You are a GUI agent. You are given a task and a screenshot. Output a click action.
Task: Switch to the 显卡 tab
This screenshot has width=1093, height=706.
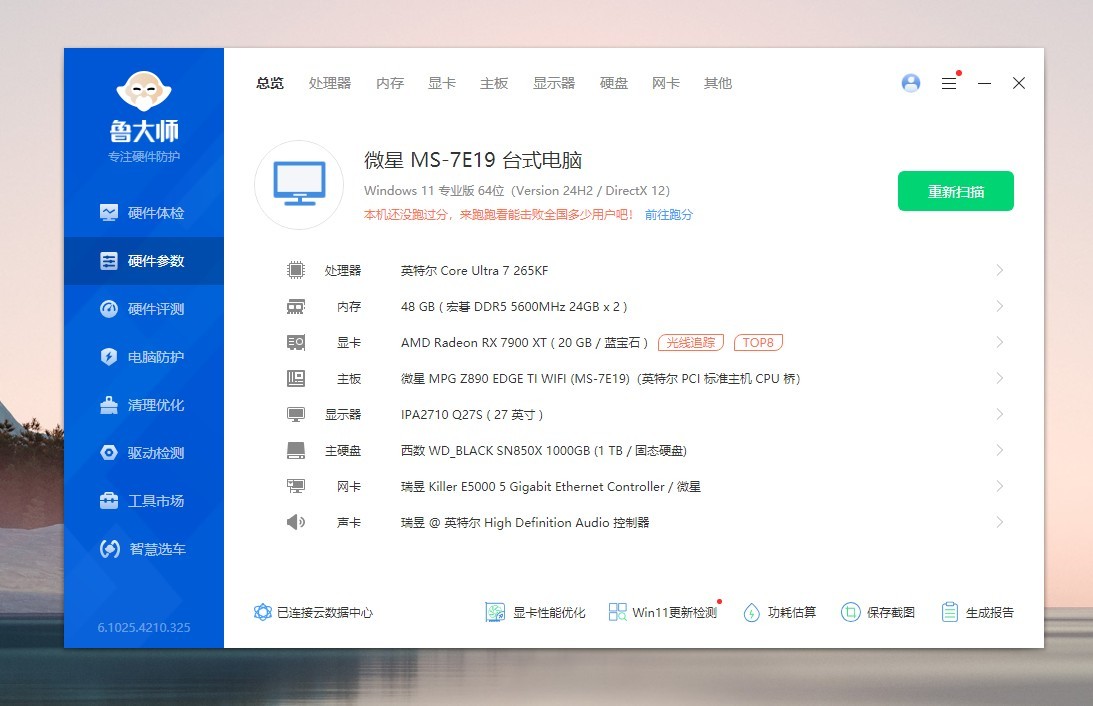click(x=442, y=84)
